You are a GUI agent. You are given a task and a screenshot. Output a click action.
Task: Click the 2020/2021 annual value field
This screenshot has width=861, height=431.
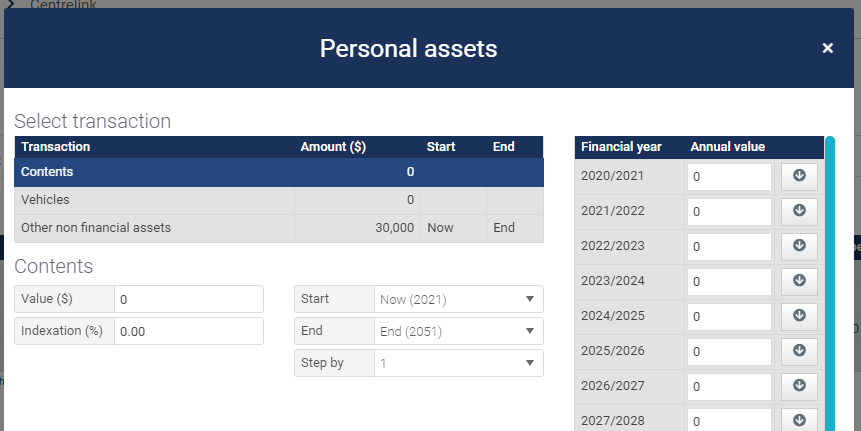(x=729, y=177)
